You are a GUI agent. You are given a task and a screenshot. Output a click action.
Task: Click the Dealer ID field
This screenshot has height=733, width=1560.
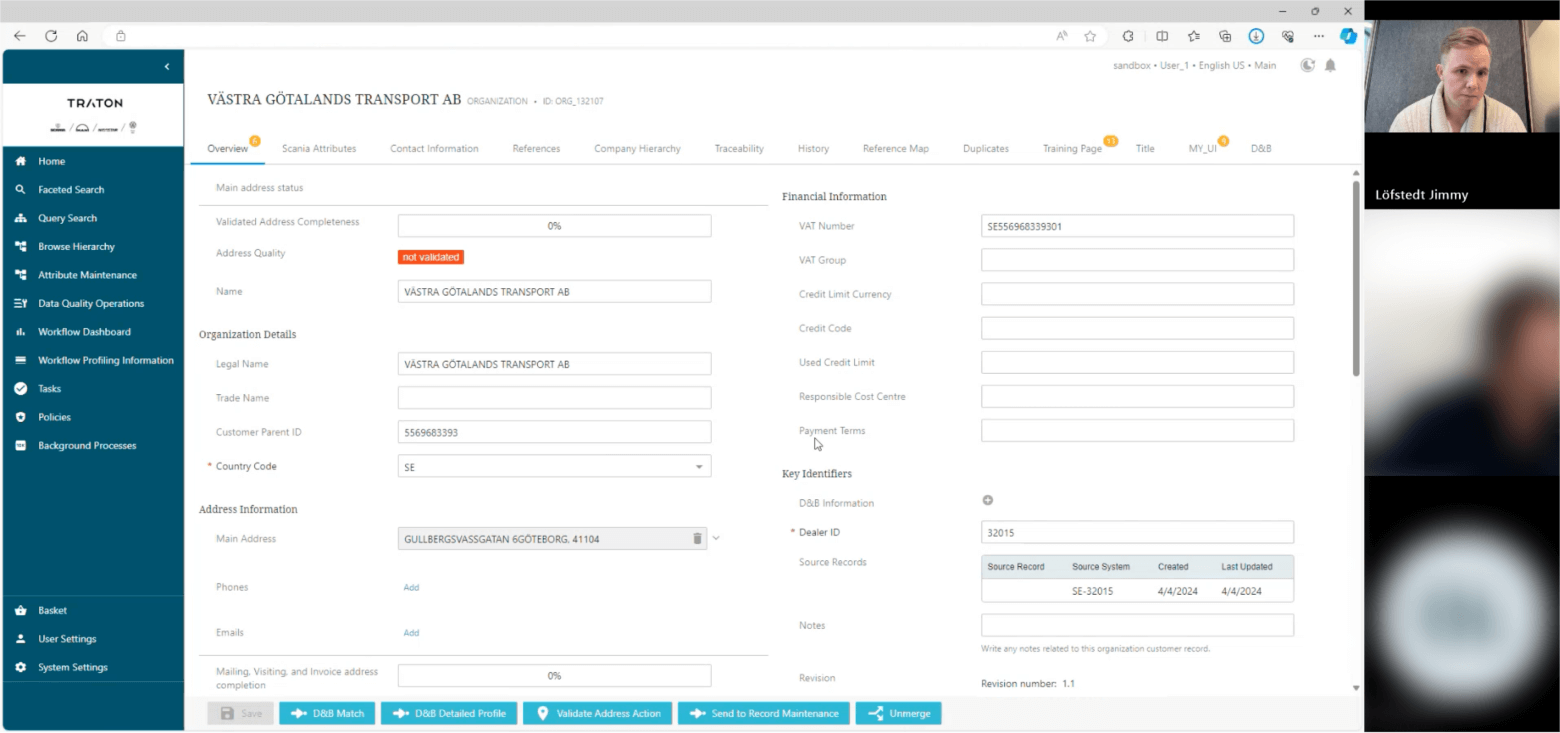pyautogui.click(x=1137, y=533)
